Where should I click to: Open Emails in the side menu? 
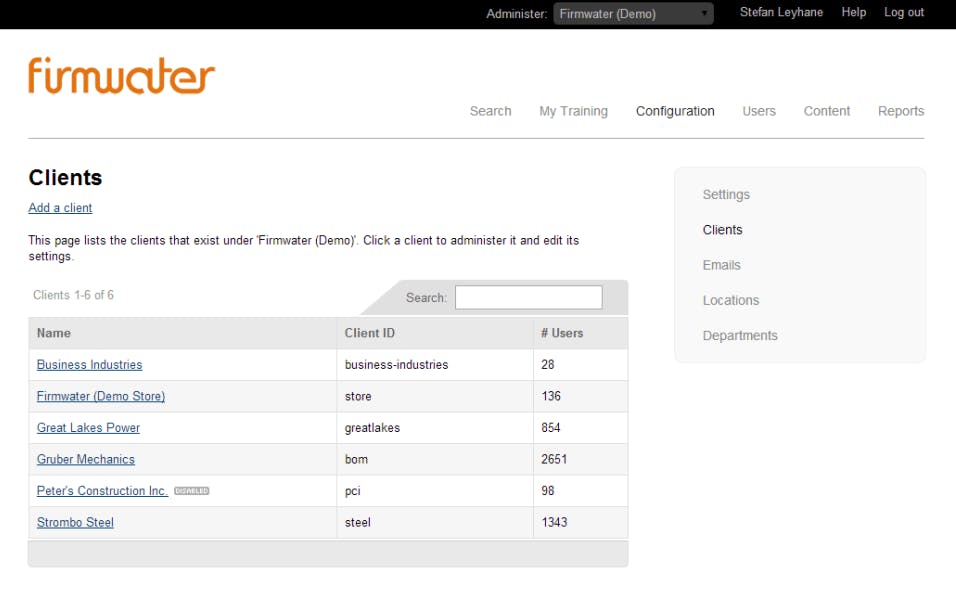(721, 265)
